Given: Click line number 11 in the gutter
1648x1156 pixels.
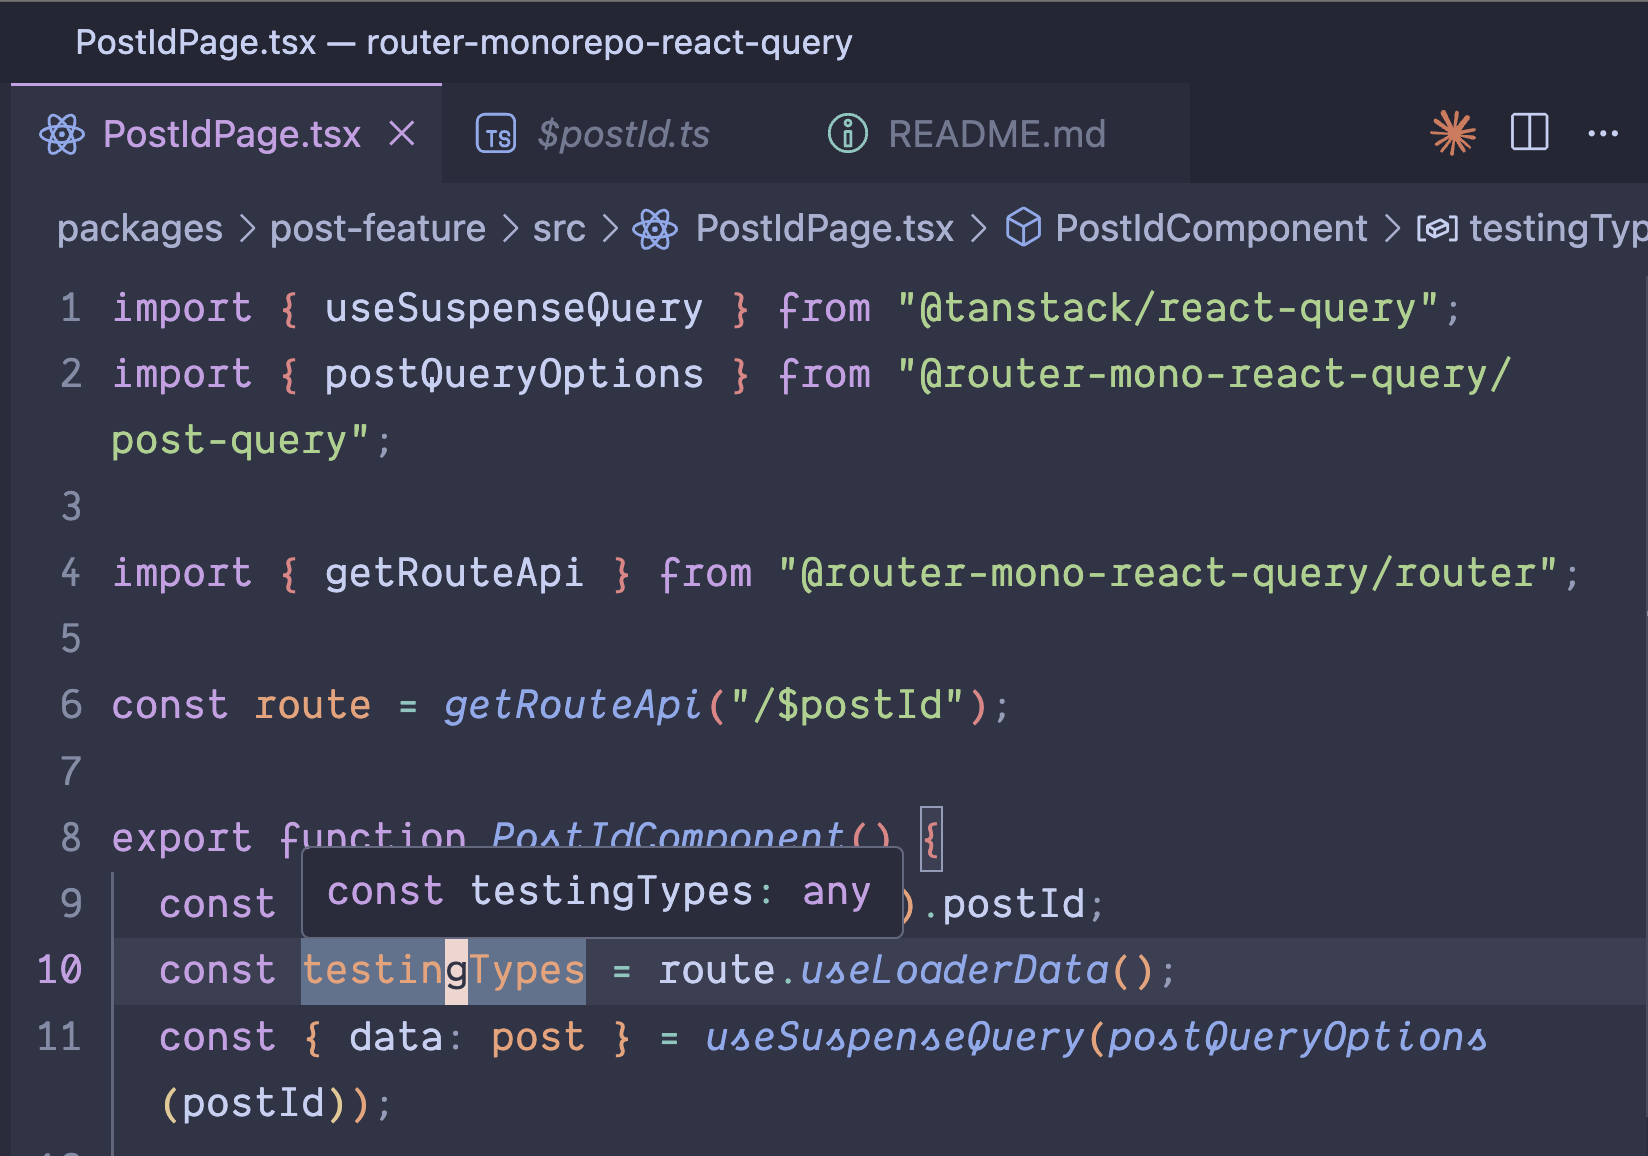Looking at the screenshot, I should [x=60, y=1037].
